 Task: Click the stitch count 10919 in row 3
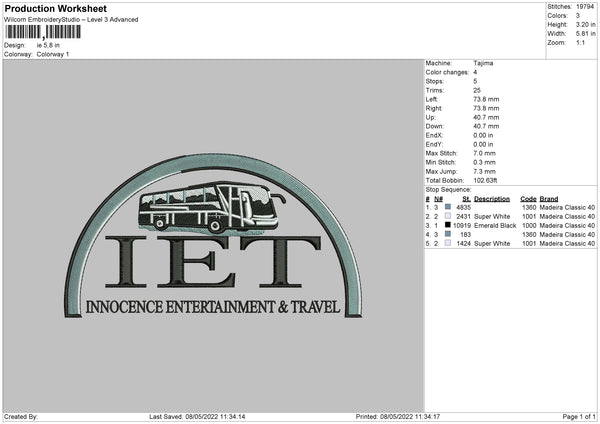(x=462, y=225)
